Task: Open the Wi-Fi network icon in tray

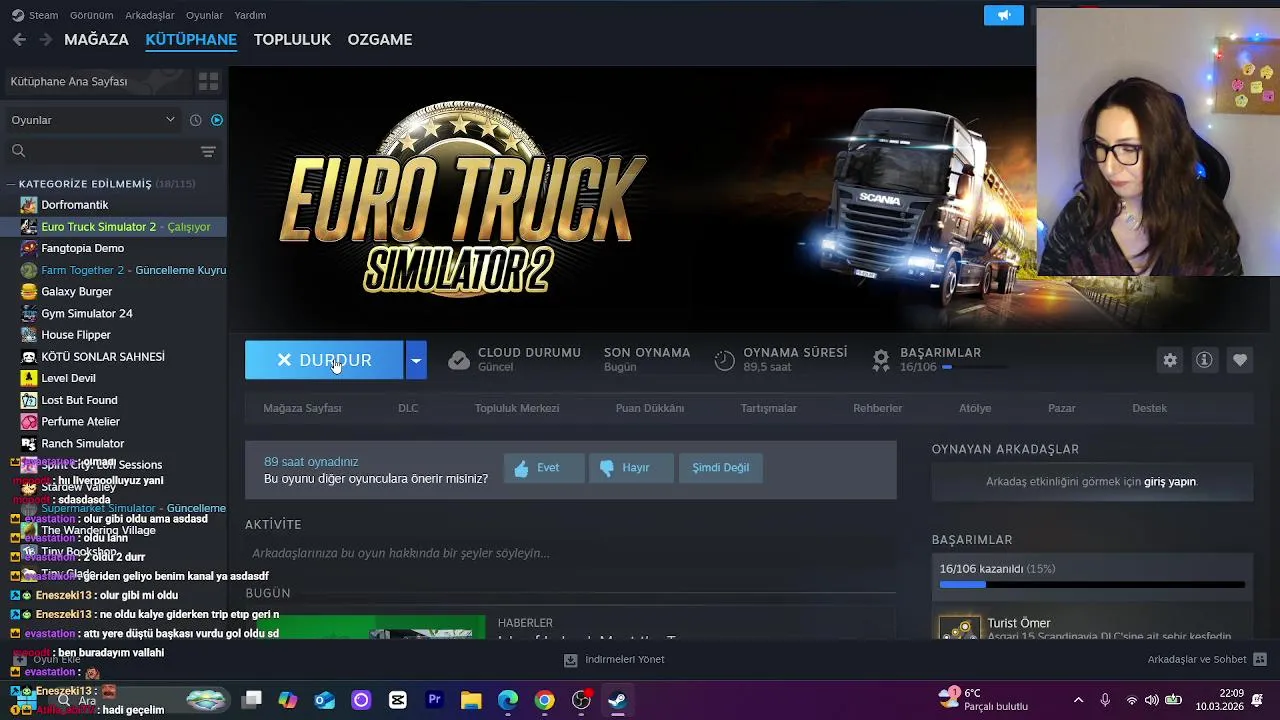Action: click(x=1131, y=700)
